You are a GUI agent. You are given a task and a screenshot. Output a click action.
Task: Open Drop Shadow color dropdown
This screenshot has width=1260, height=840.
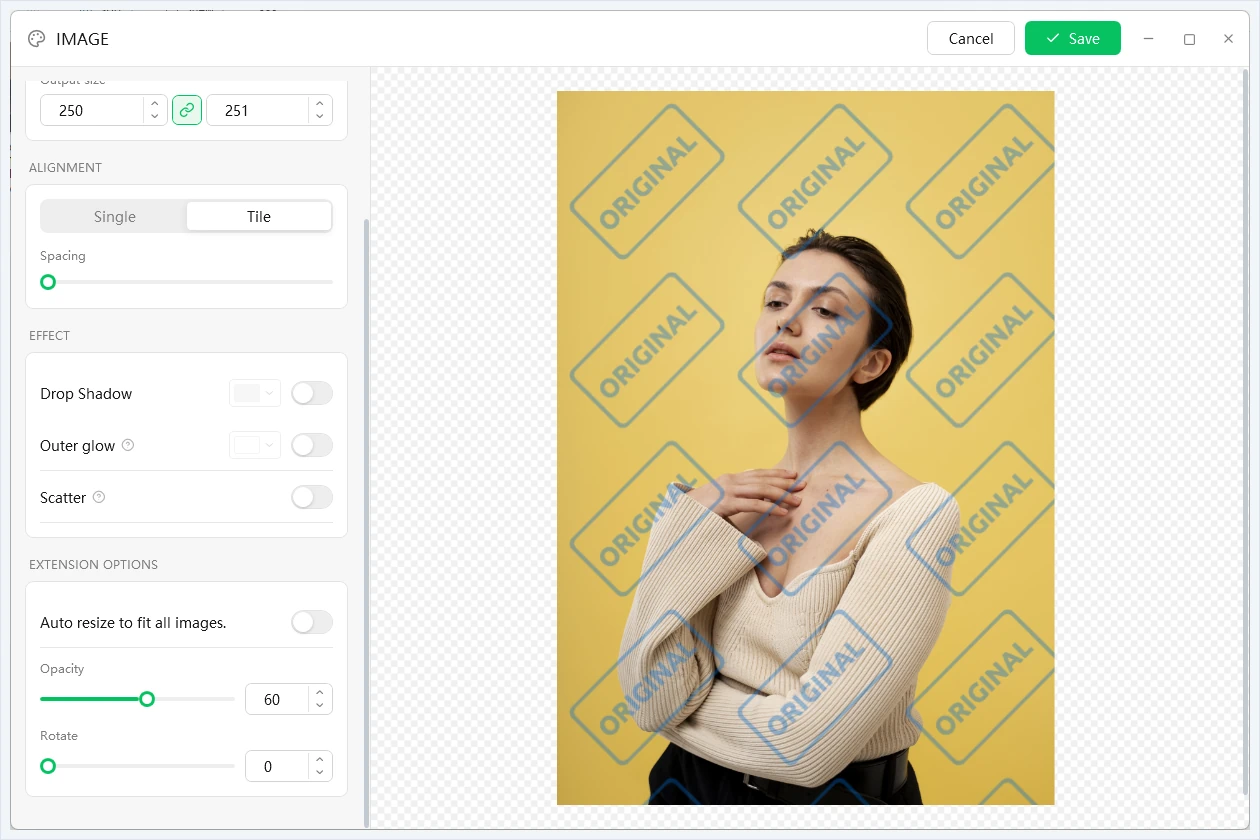pos(255,393)
